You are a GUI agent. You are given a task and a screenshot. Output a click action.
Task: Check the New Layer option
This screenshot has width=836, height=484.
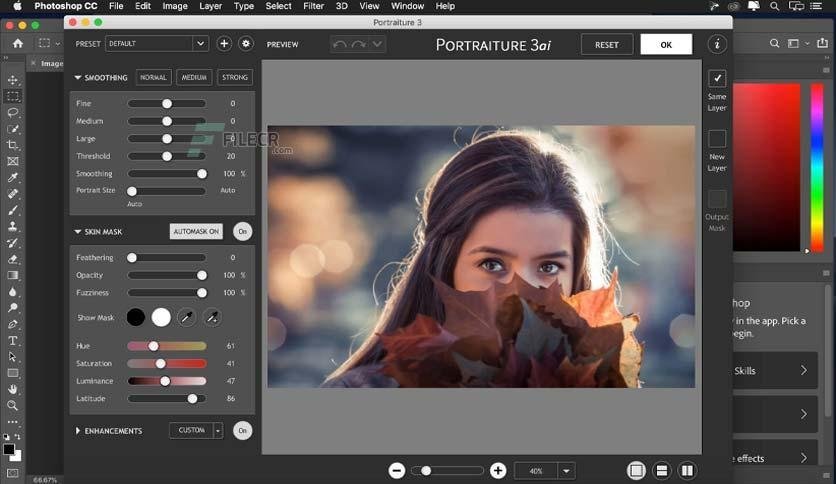[717, 139]
